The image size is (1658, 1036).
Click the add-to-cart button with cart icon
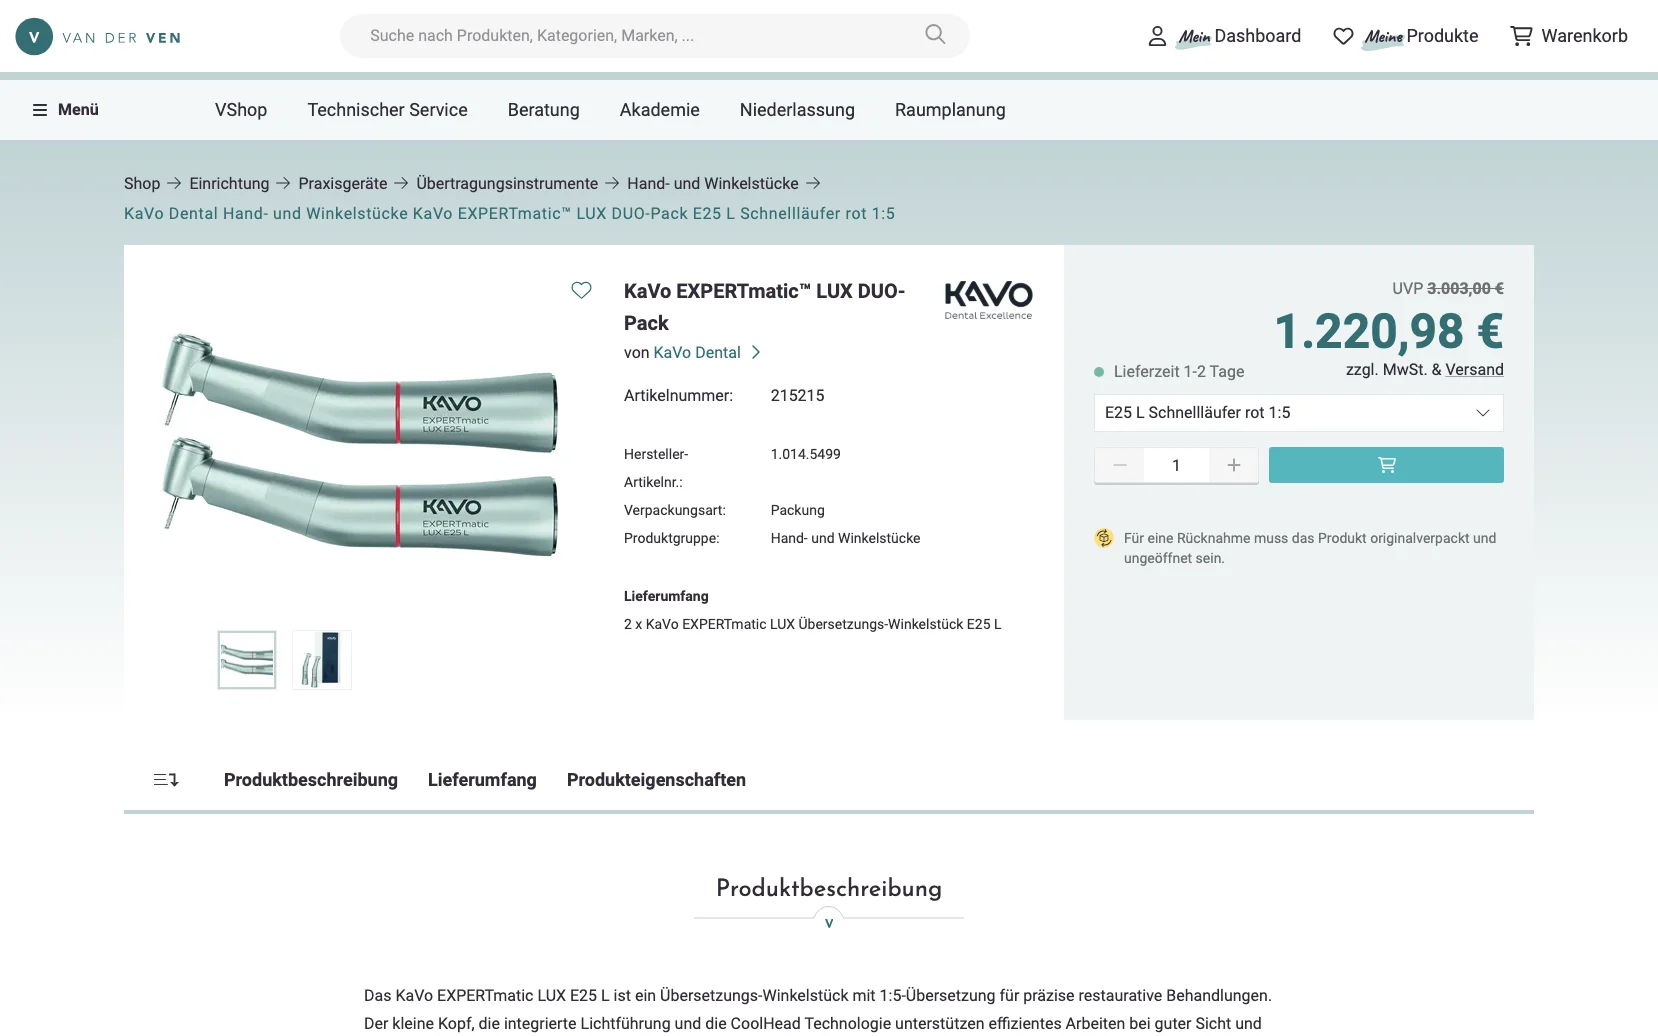point(1386,465)
